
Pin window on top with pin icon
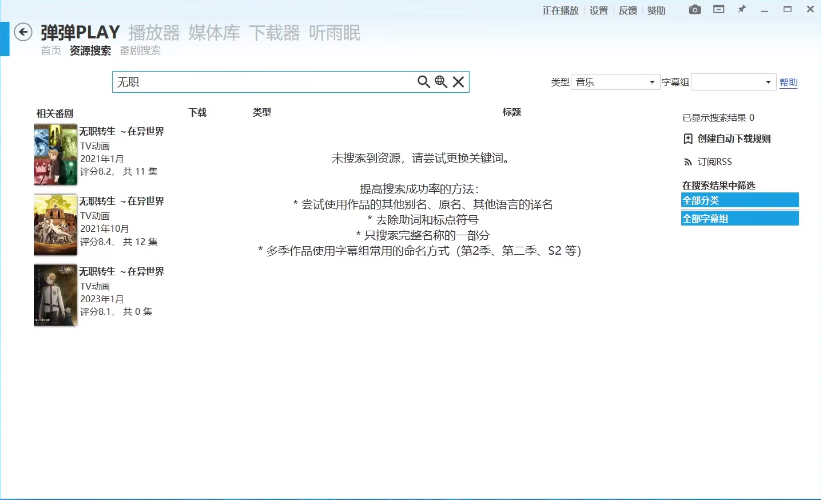(741, 9)
